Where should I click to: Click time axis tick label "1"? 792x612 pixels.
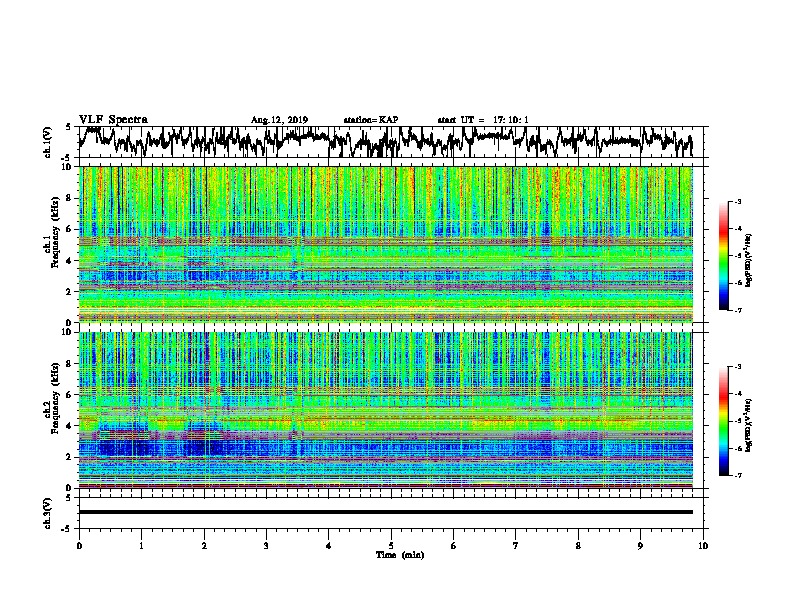pyautogui.click(x=141, y=546)
